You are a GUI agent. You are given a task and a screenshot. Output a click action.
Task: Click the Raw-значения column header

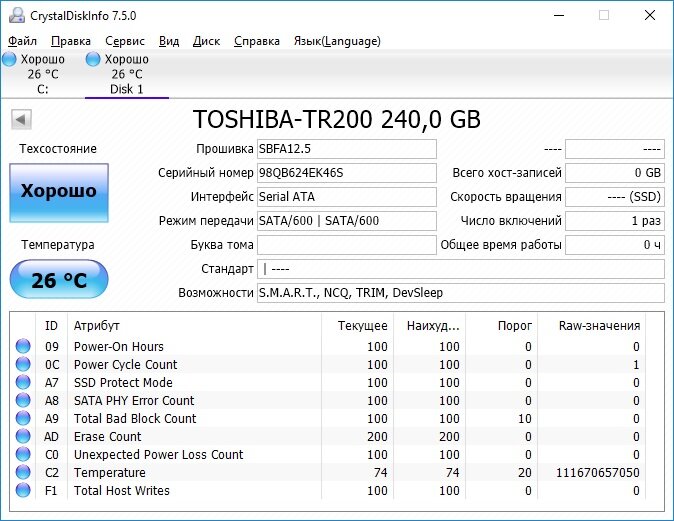click(591, 326)
